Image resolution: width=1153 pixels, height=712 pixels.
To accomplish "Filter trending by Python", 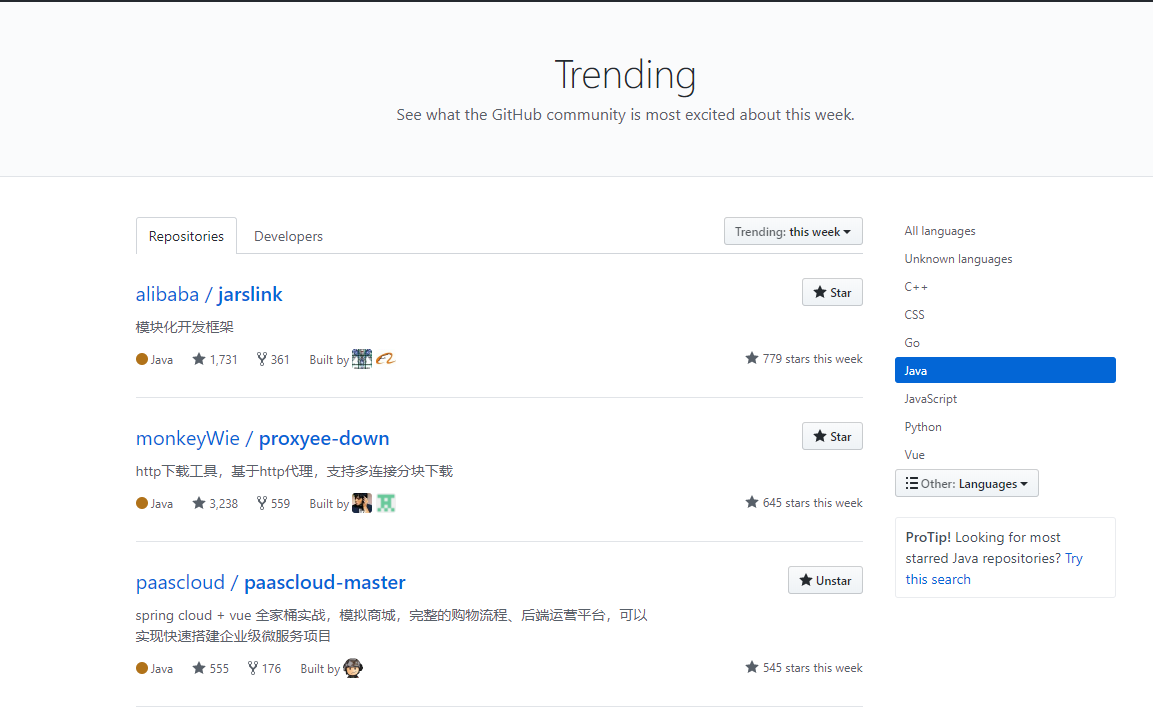I will tap(923, 427).
